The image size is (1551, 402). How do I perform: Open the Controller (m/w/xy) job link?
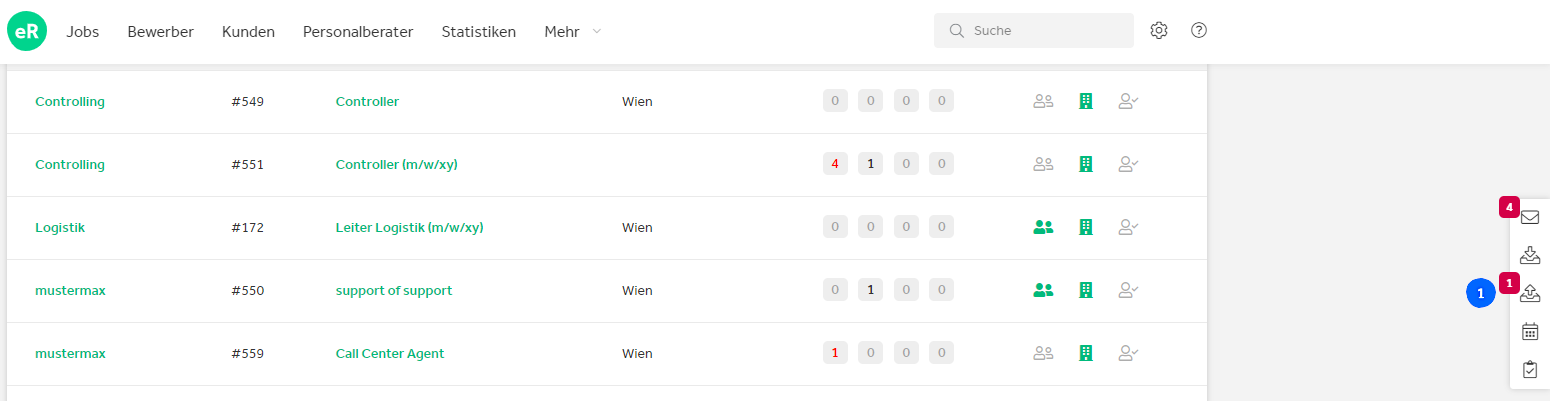point(397,164)
